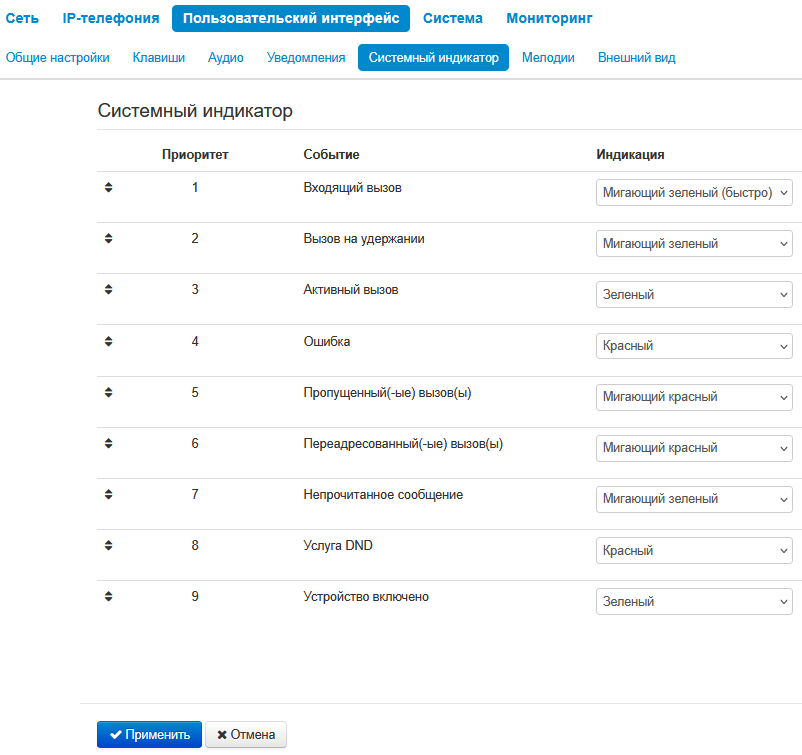Click the reorder arrows for Активный вызов

[x=109, y=289]
